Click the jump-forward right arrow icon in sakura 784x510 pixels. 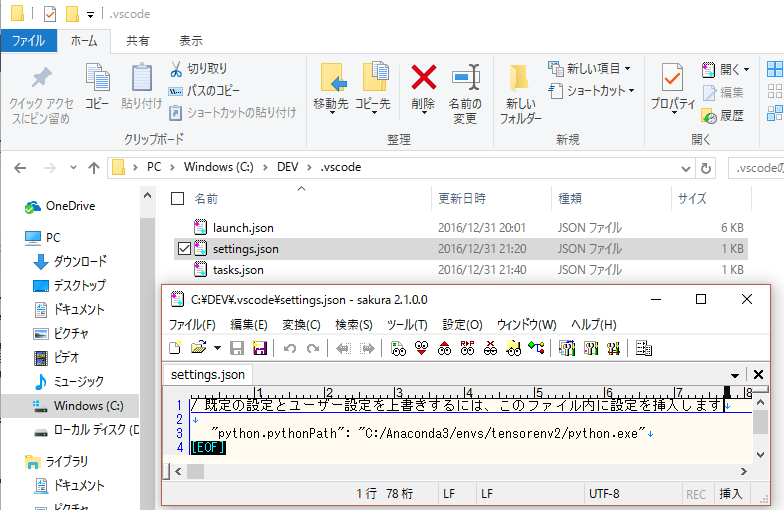click(x=367, y=348)
